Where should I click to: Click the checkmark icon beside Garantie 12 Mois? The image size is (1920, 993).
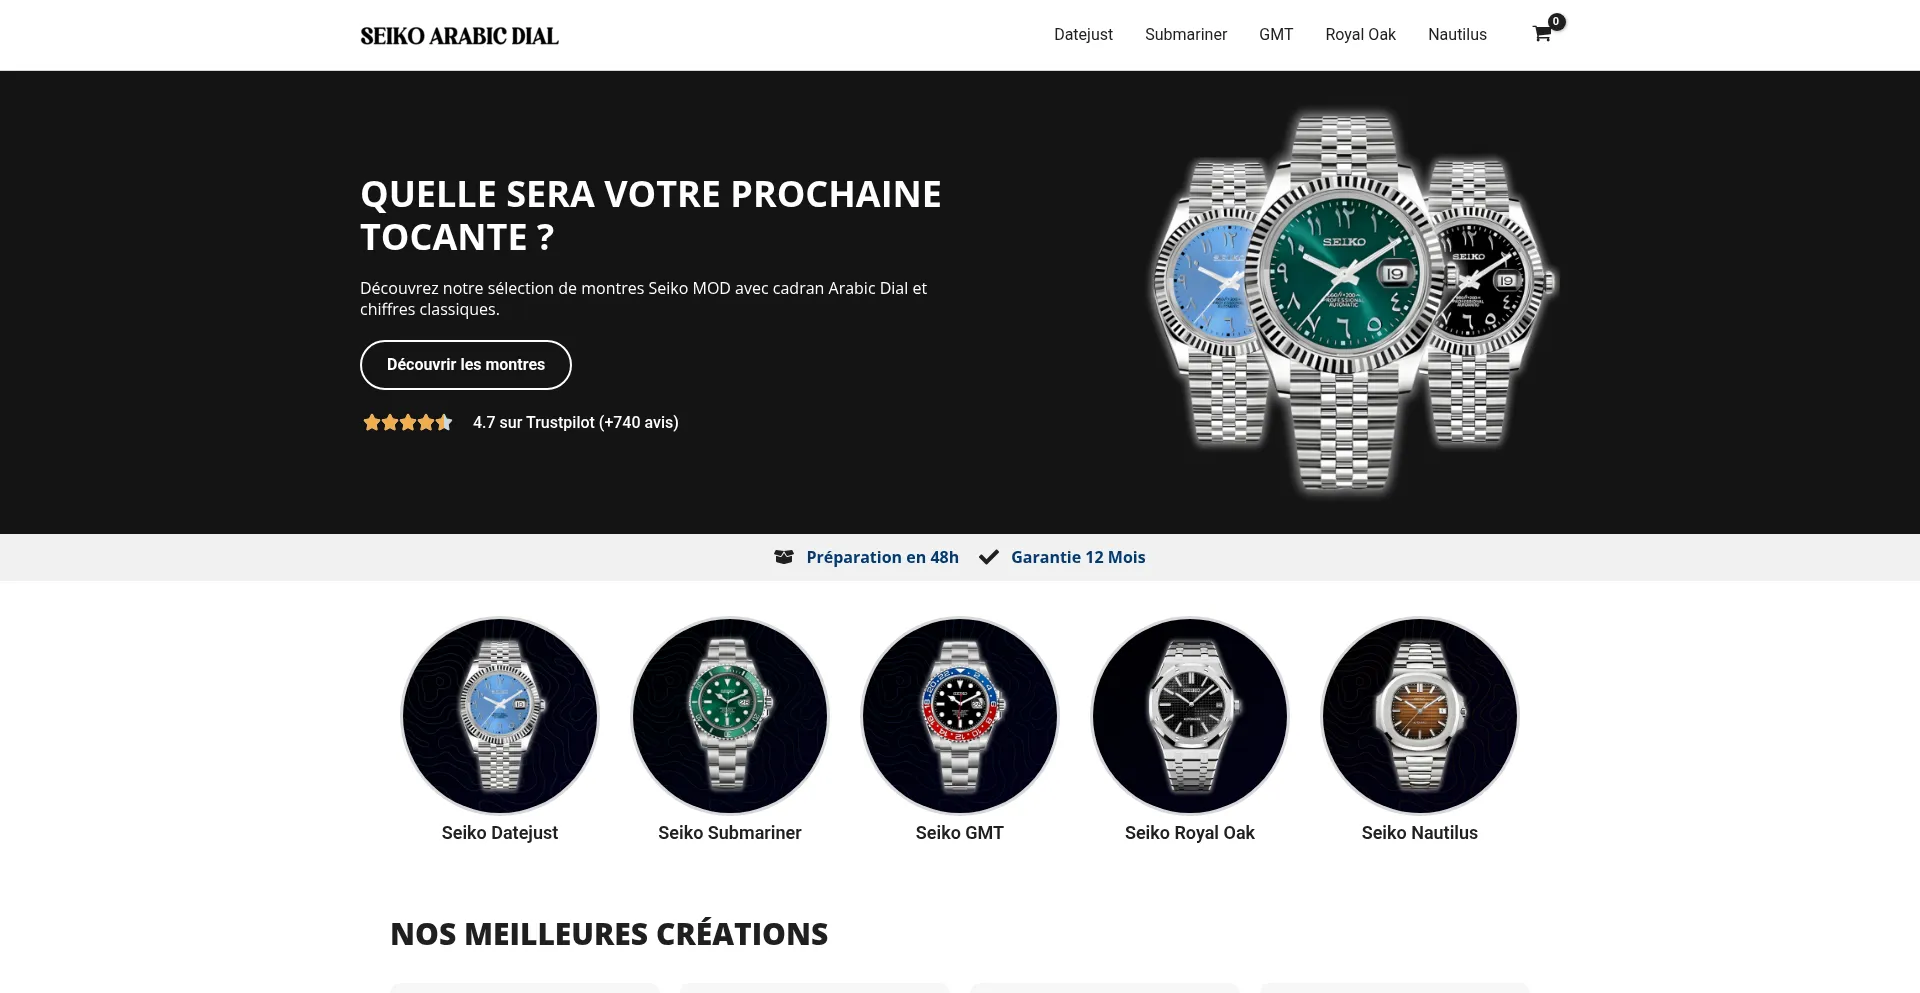click(x=989, y=557)
